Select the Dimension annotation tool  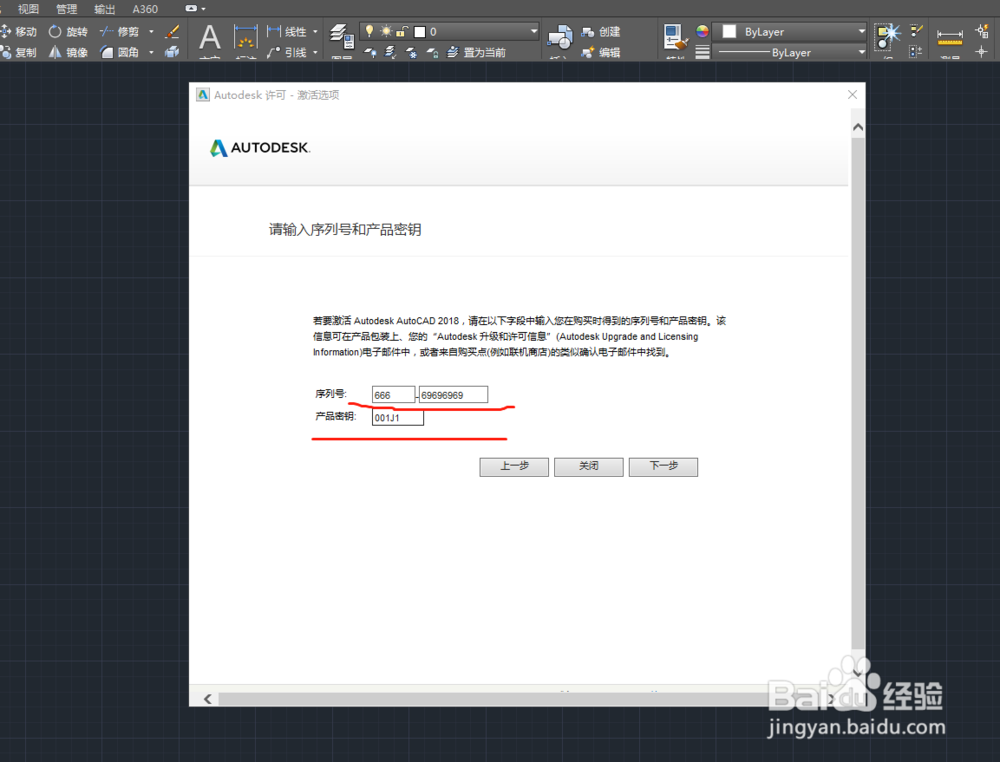click(x=246, y=37)
